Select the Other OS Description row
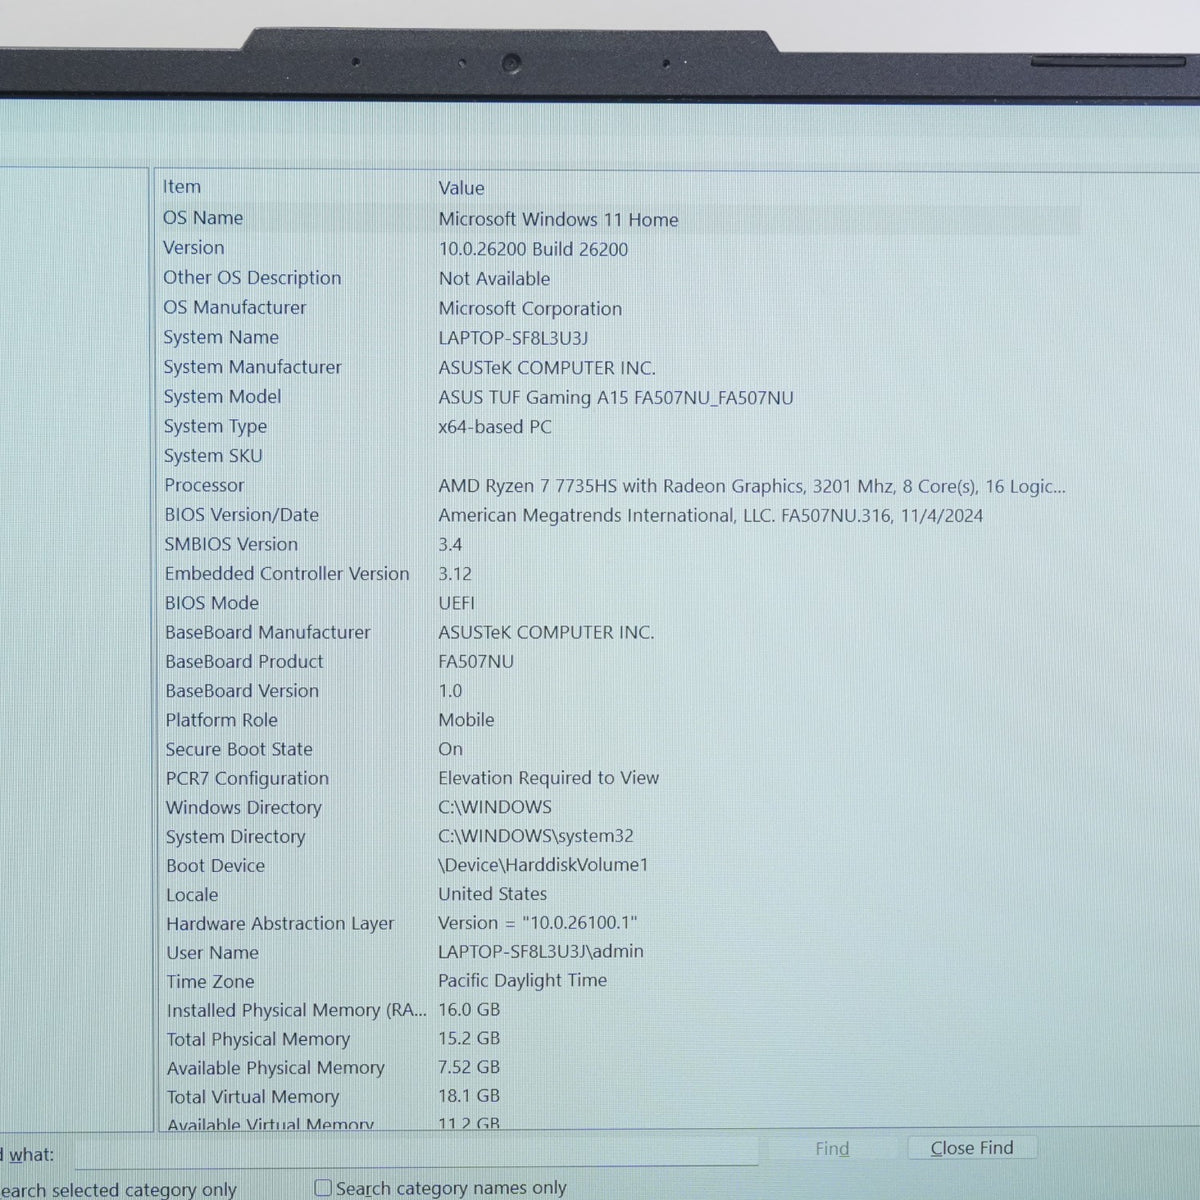 pos(620,278)
